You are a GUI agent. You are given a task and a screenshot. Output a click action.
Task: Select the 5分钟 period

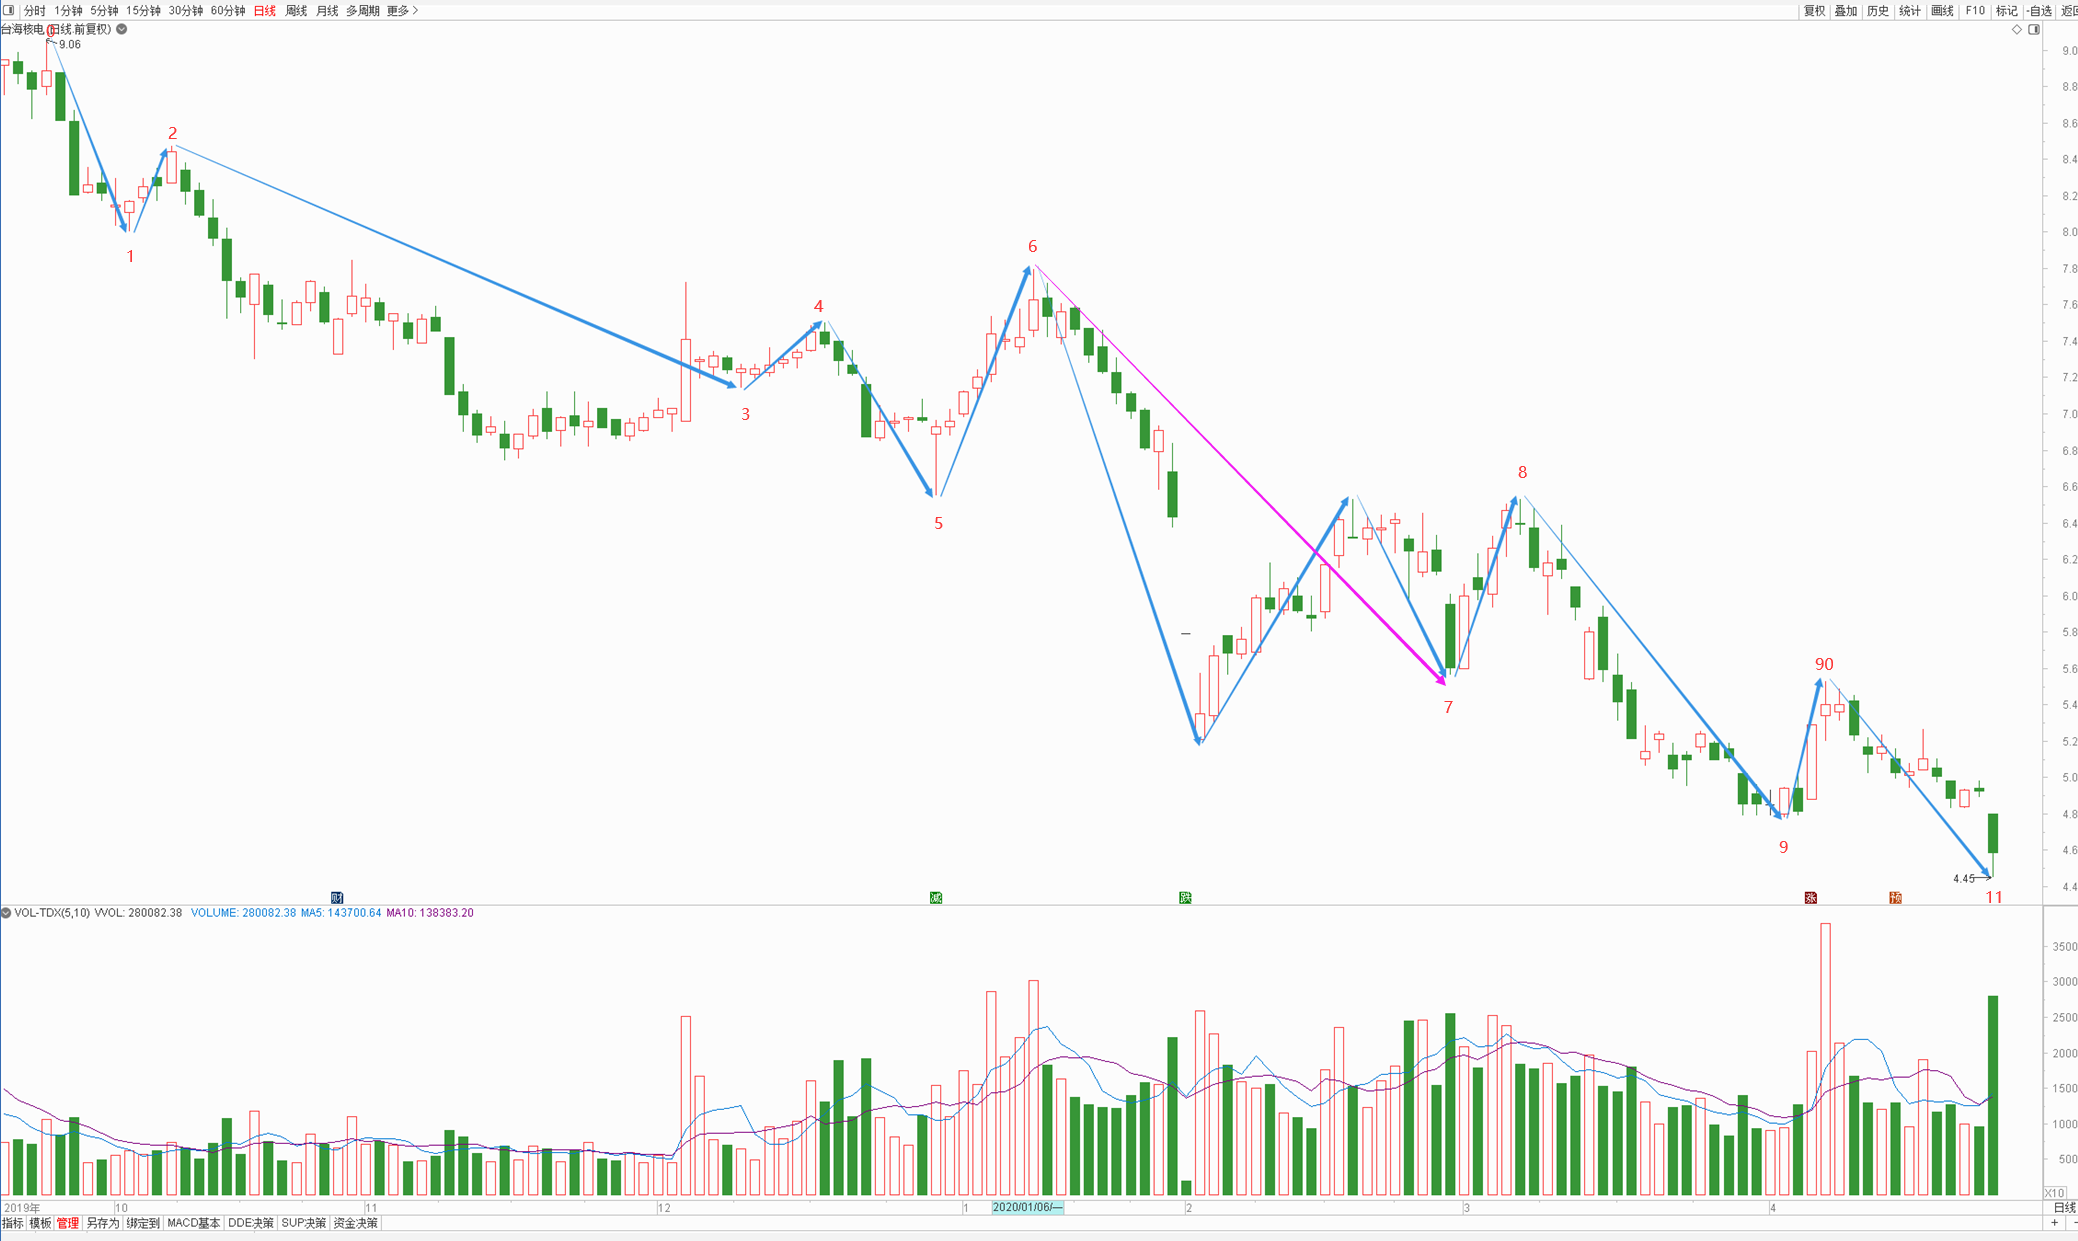[104, 10]
